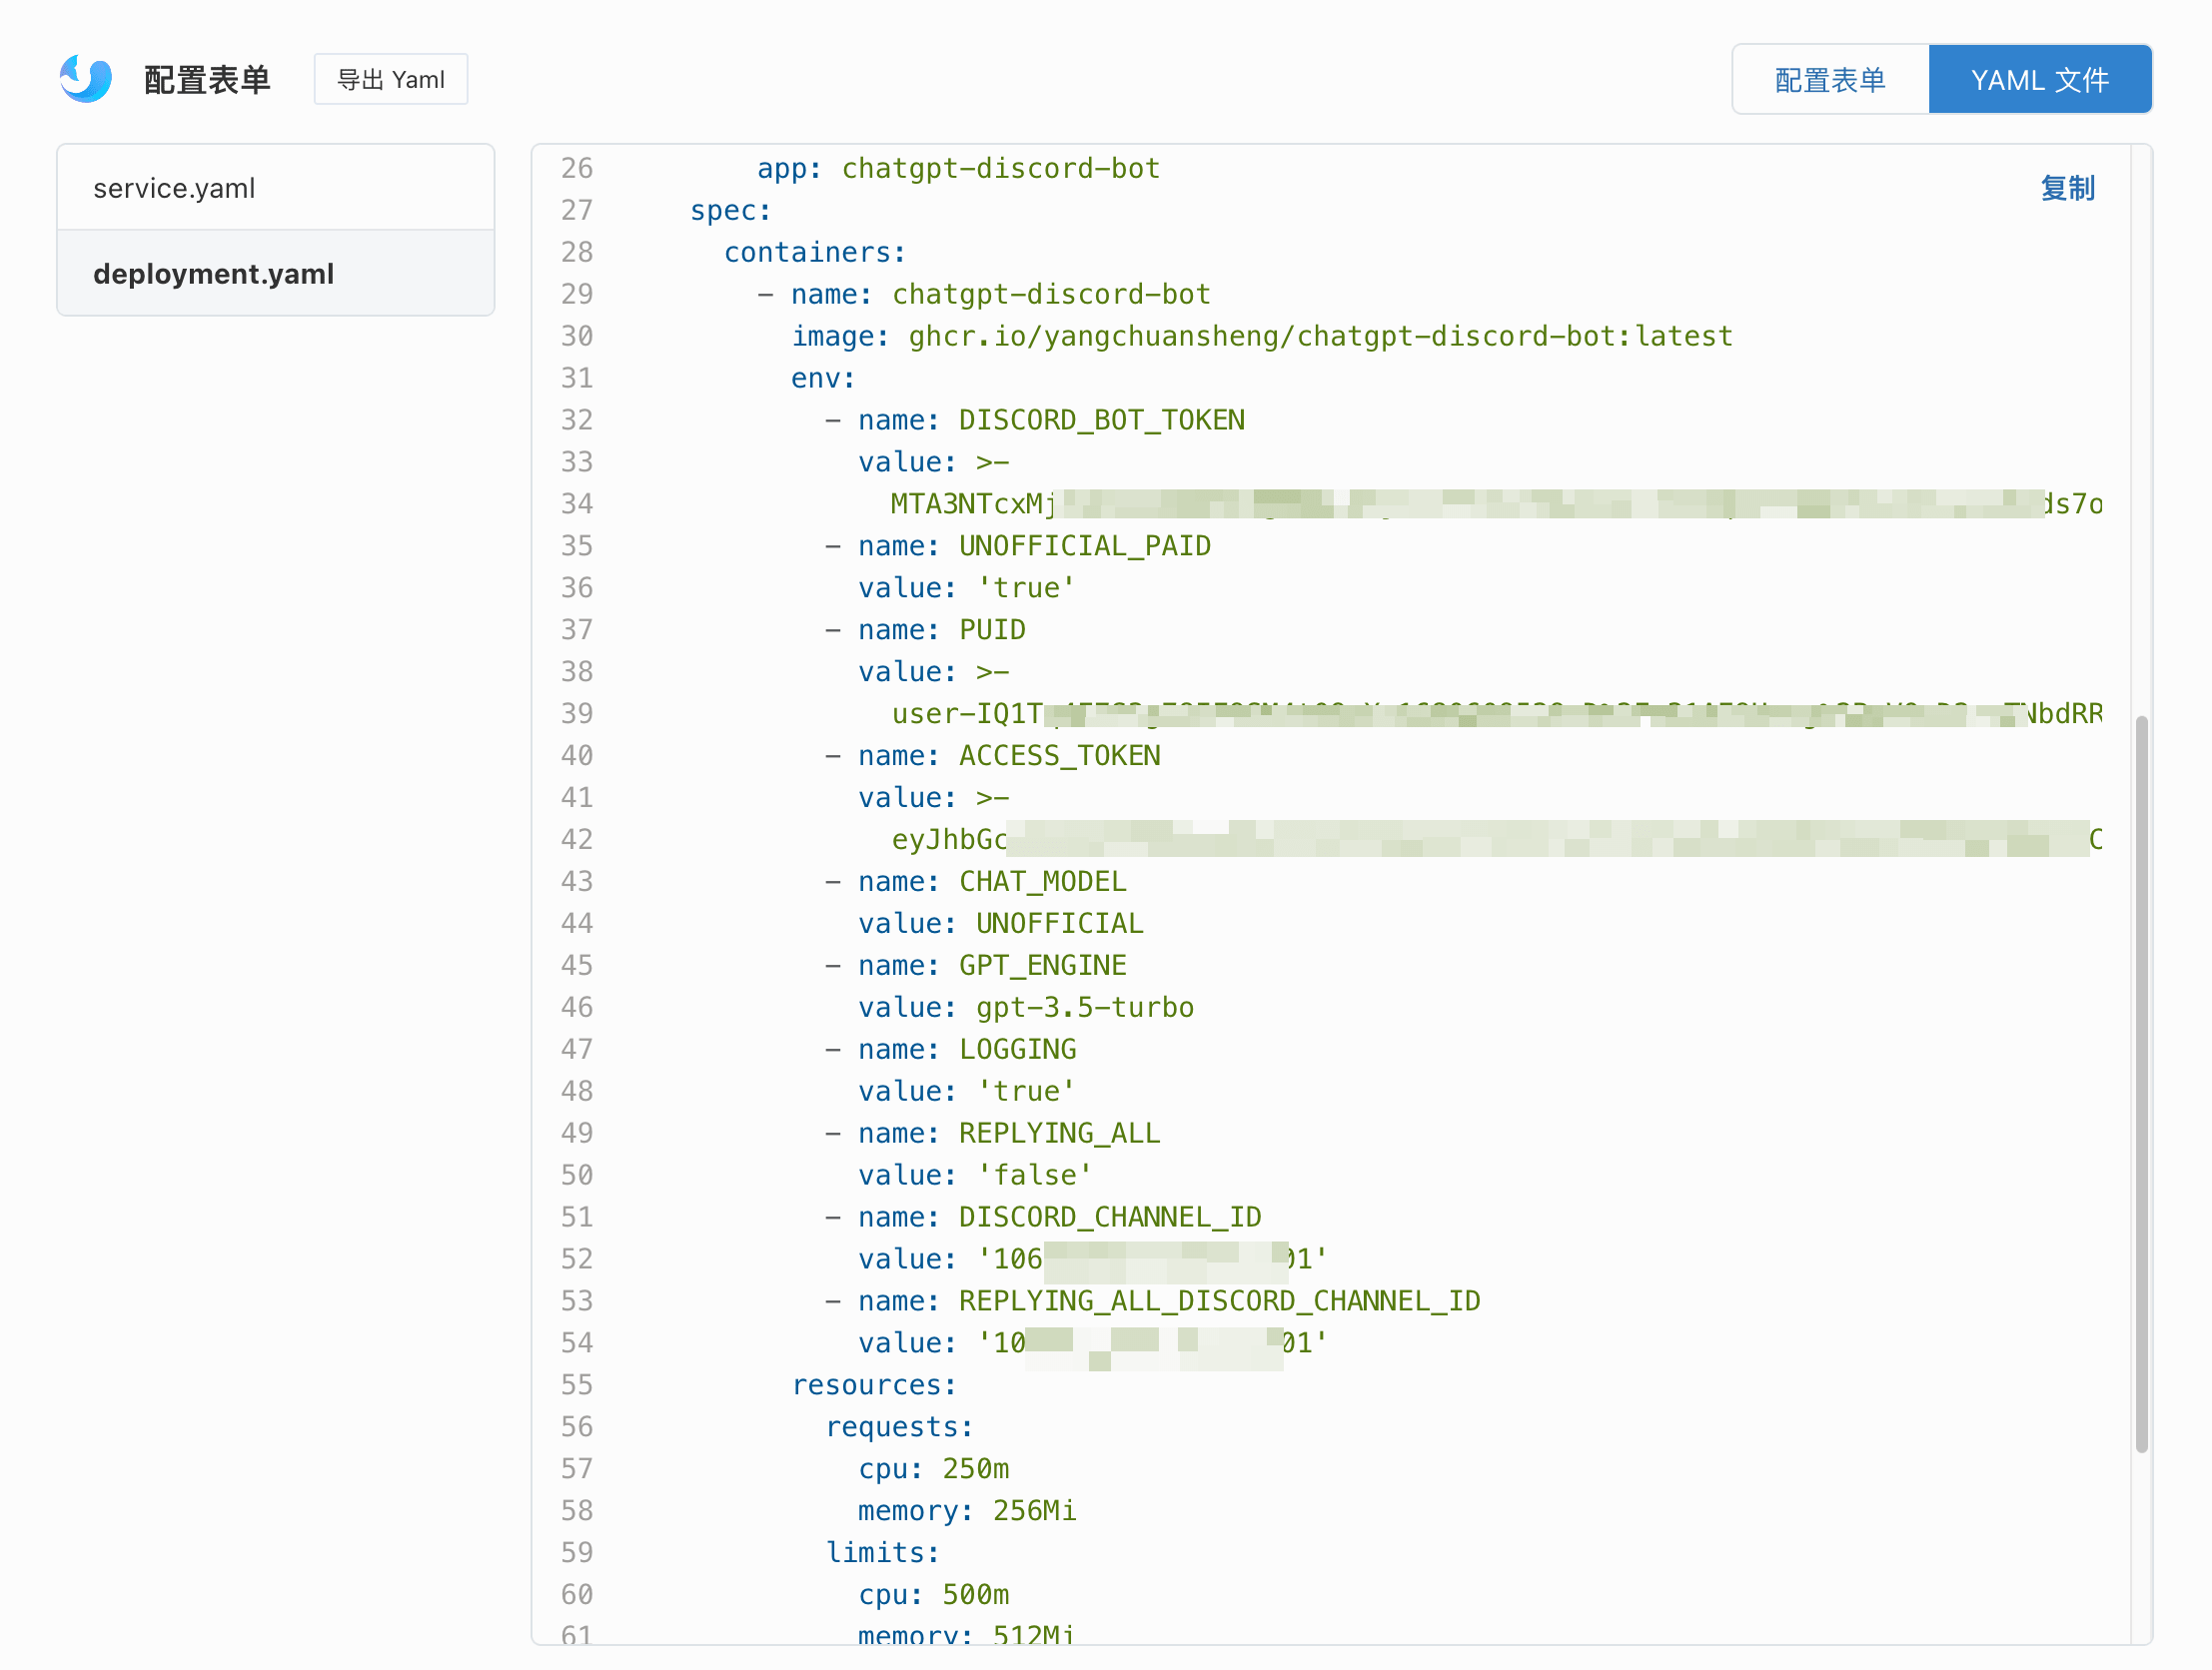Screen dimensions: 2212x1670
Task: Click the gpt-3.5-turbo value text
Action: pos(1085,1007)
